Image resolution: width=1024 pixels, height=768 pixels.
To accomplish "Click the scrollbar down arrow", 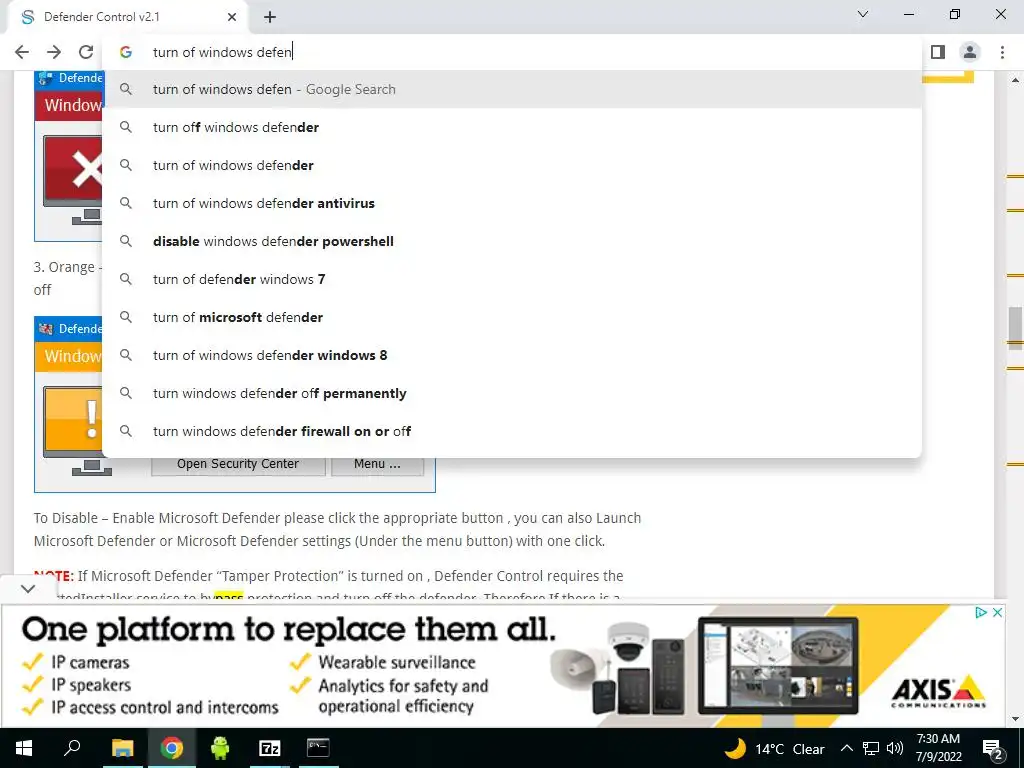I will point(1015,719).
